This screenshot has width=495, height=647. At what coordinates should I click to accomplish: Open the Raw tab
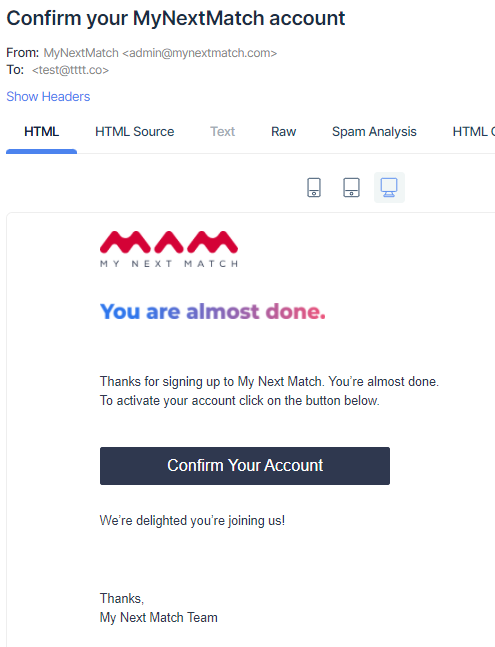tap(283, 132)
